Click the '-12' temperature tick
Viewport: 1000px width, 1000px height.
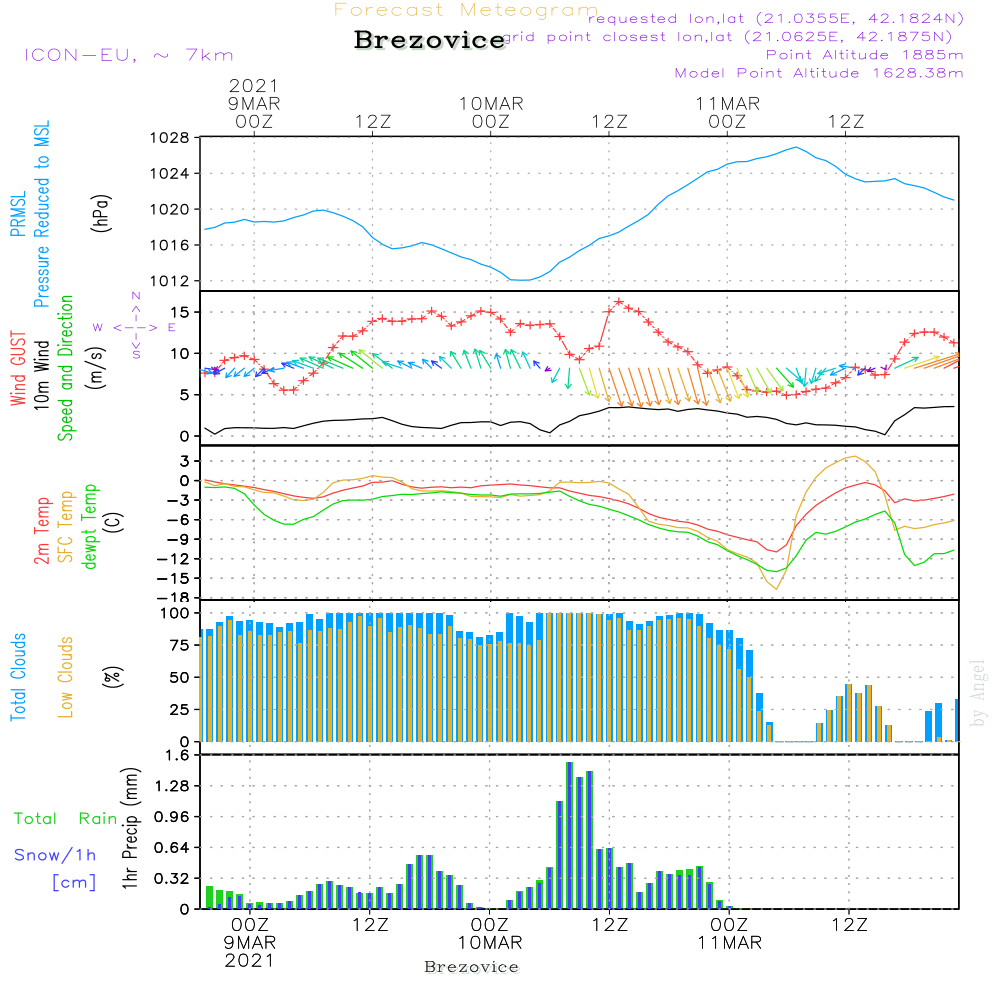coord(172,559)
